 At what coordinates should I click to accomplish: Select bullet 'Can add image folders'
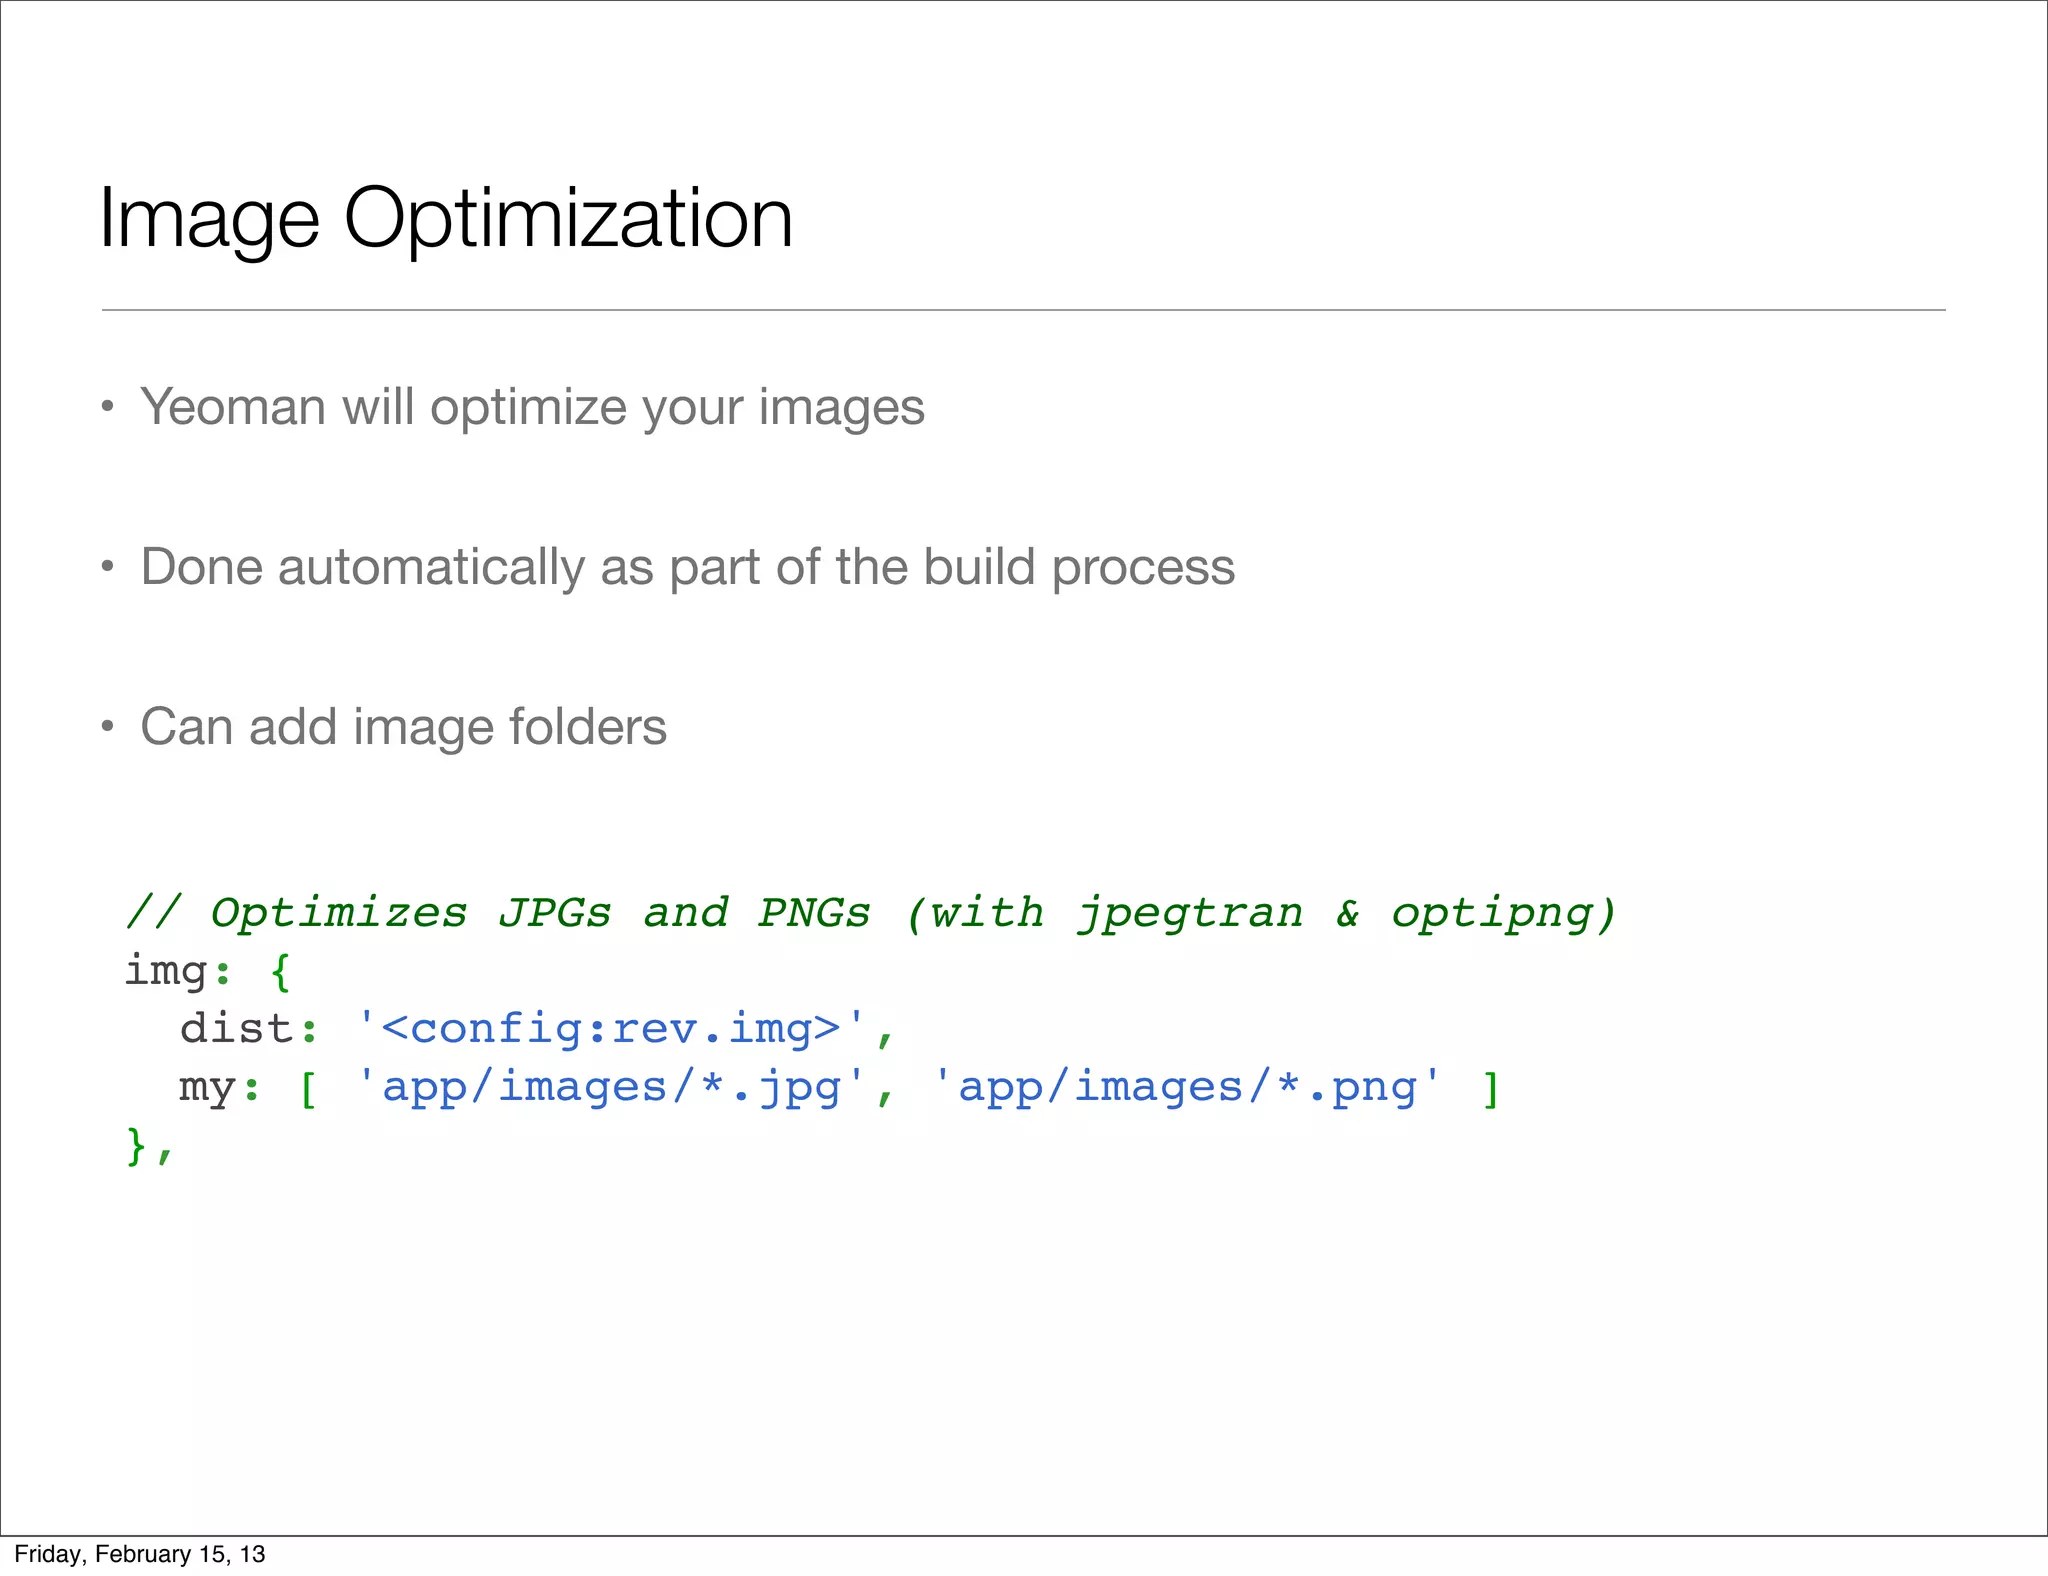(403, 727)
